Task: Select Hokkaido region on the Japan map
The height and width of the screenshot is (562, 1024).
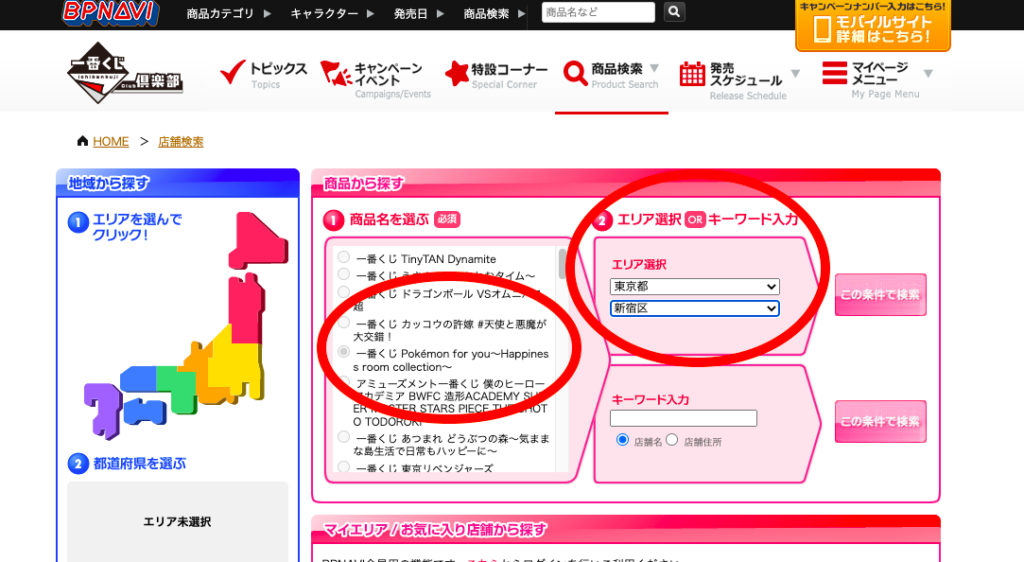Action: (258, 240)
